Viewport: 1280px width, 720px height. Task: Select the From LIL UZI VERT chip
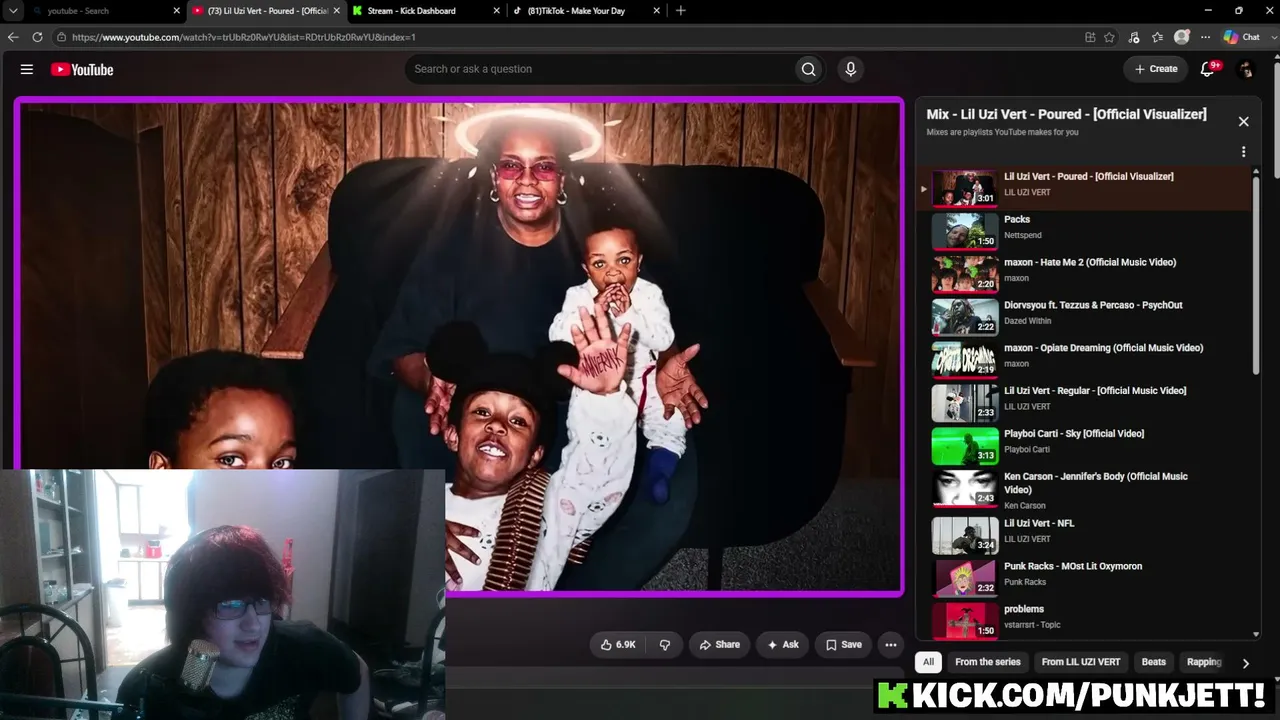click(1081, 662)
